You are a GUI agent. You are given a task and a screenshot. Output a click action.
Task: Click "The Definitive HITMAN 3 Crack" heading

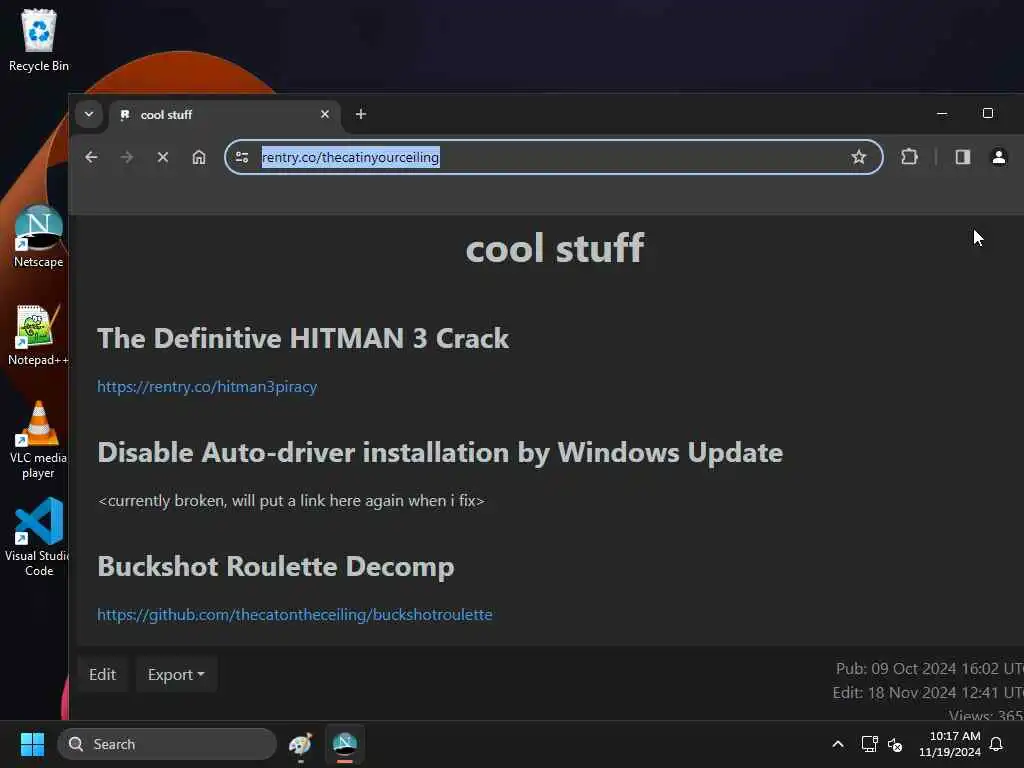pyautogui.click(x=303, y=339)
